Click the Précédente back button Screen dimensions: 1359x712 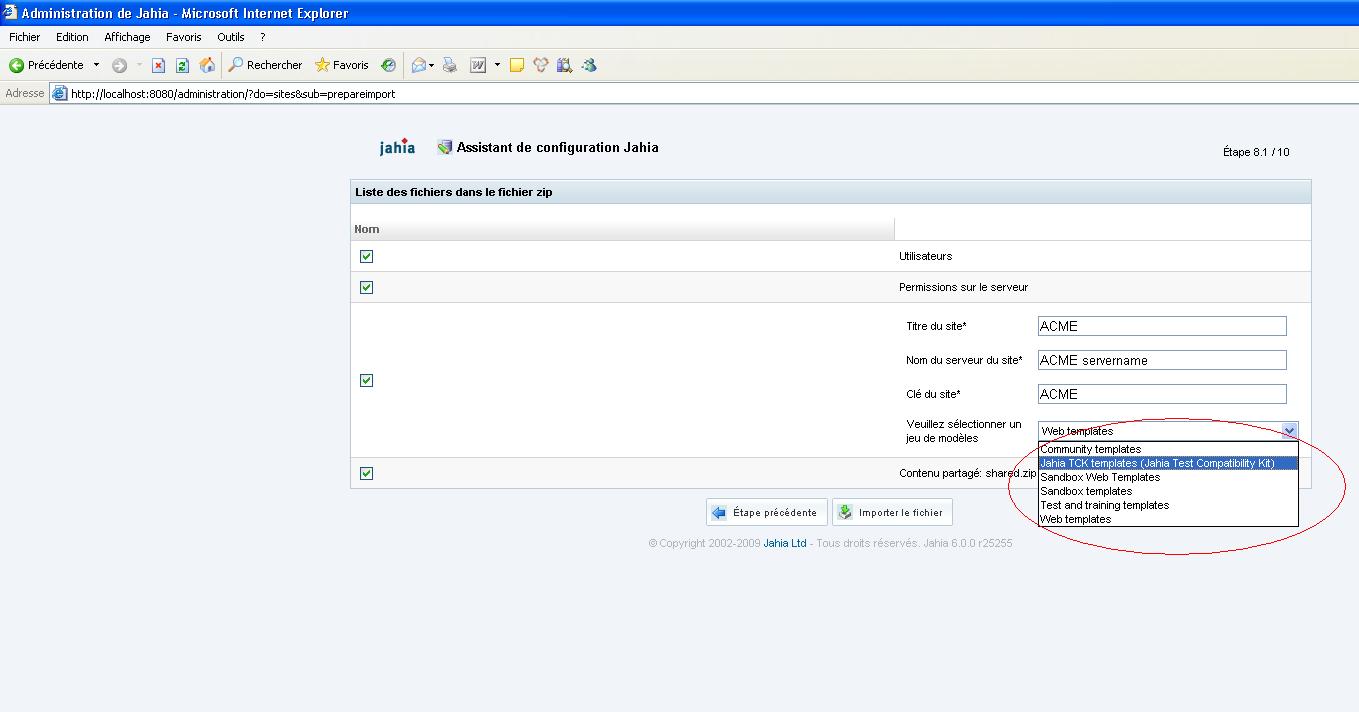46,65
